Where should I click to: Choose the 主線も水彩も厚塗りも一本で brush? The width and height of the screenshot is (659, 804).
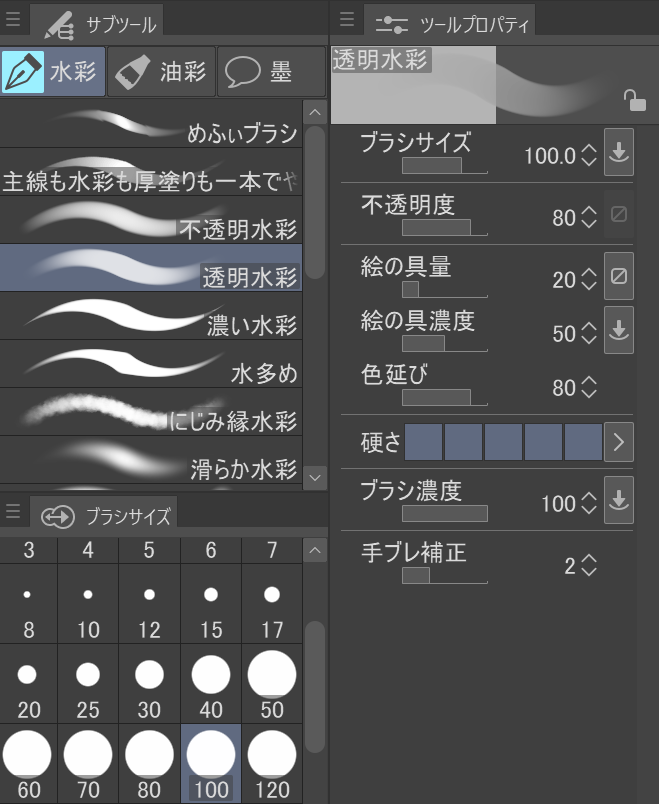coord(151,172)
